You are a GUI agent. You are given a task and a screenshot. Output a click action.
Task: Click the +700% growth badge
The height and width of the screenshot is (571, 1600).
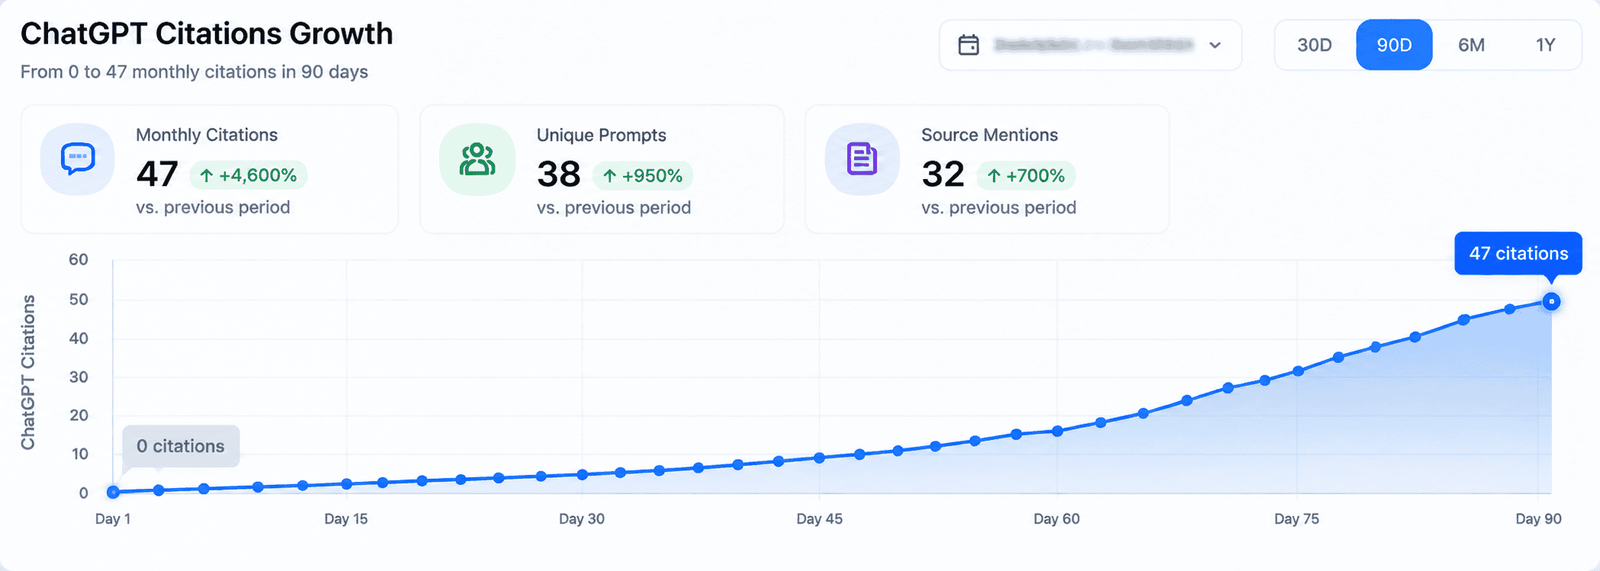coord(1026,175)
